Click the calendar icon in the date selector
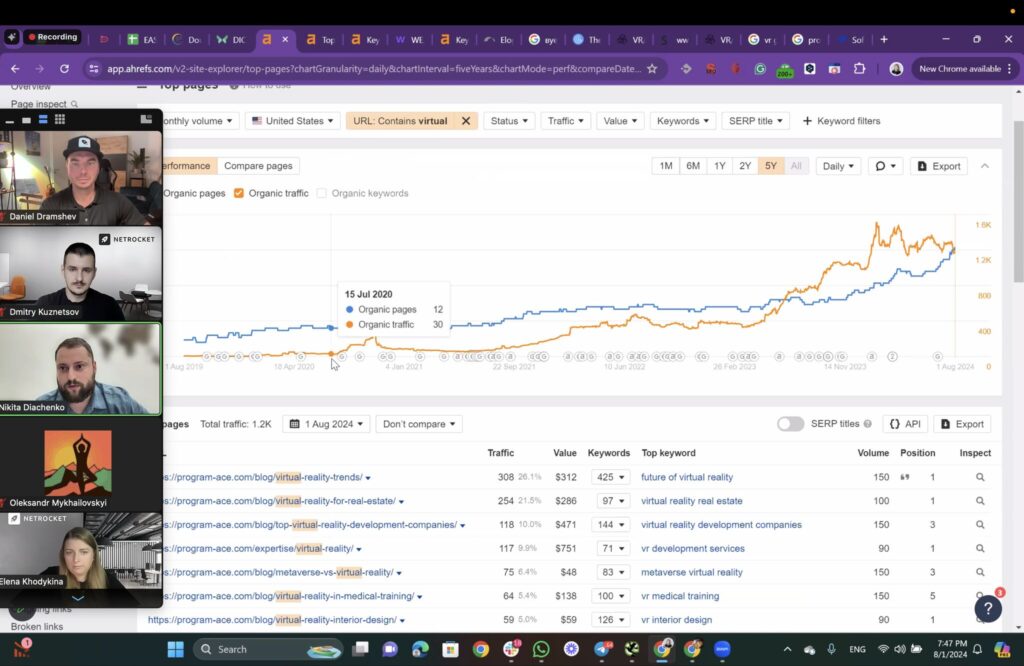Image resolution: width=1024 pixels, height=666 pixels. point(295,424)
